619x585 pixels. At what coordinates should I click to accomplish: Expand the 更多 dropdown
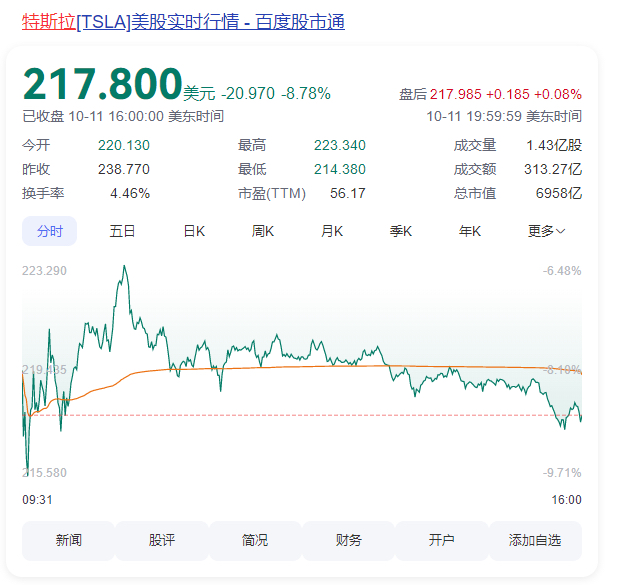[546, 231]
